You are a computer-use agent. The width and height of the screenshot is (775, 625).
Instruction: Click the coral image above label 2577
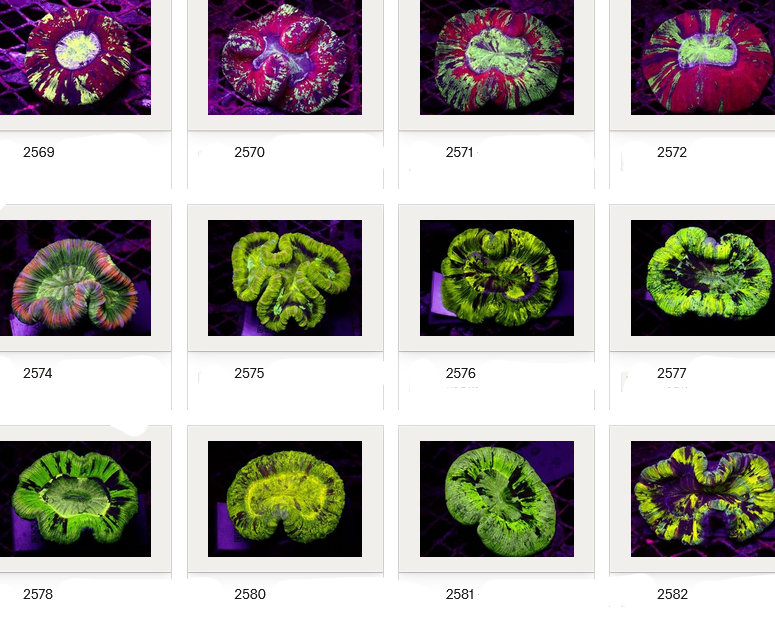703,278
